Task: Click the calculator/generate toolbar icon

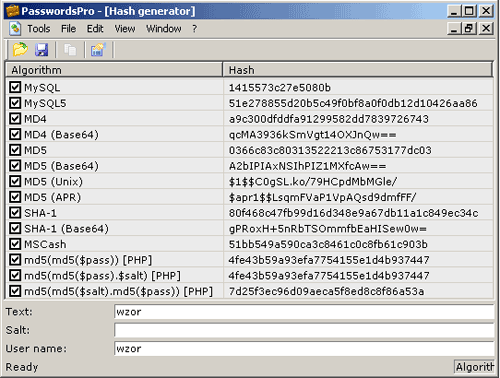Action: pos(98,50)
